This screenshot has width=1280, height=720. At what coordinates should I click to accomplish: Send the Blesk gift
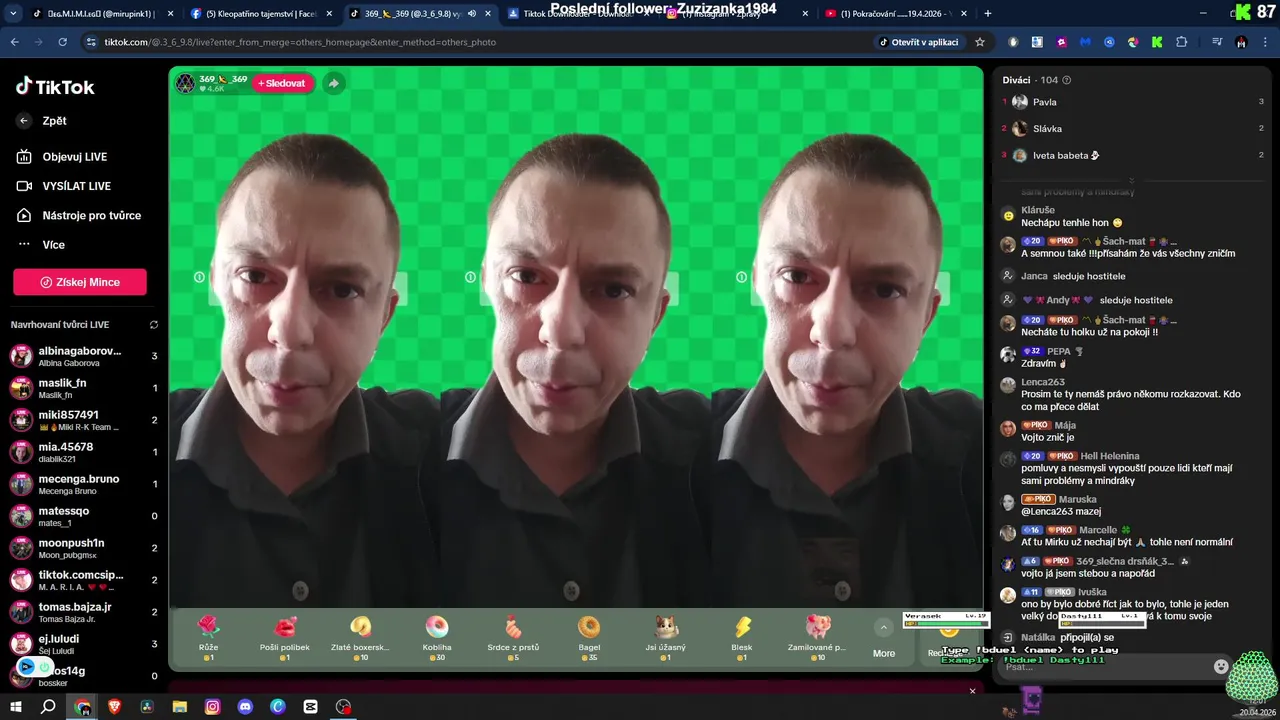pos(742,637)
